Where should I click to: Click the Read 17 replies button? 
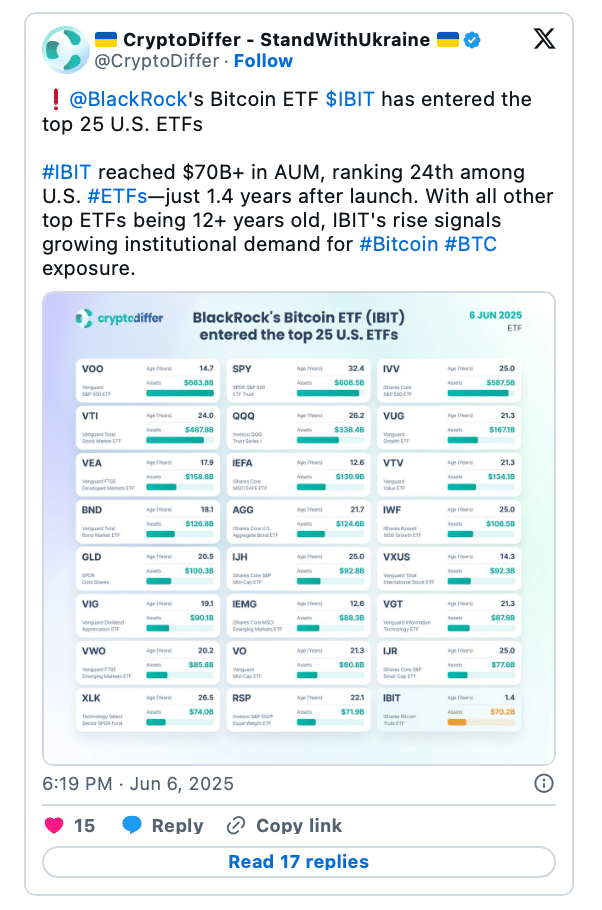click(298, 862)
